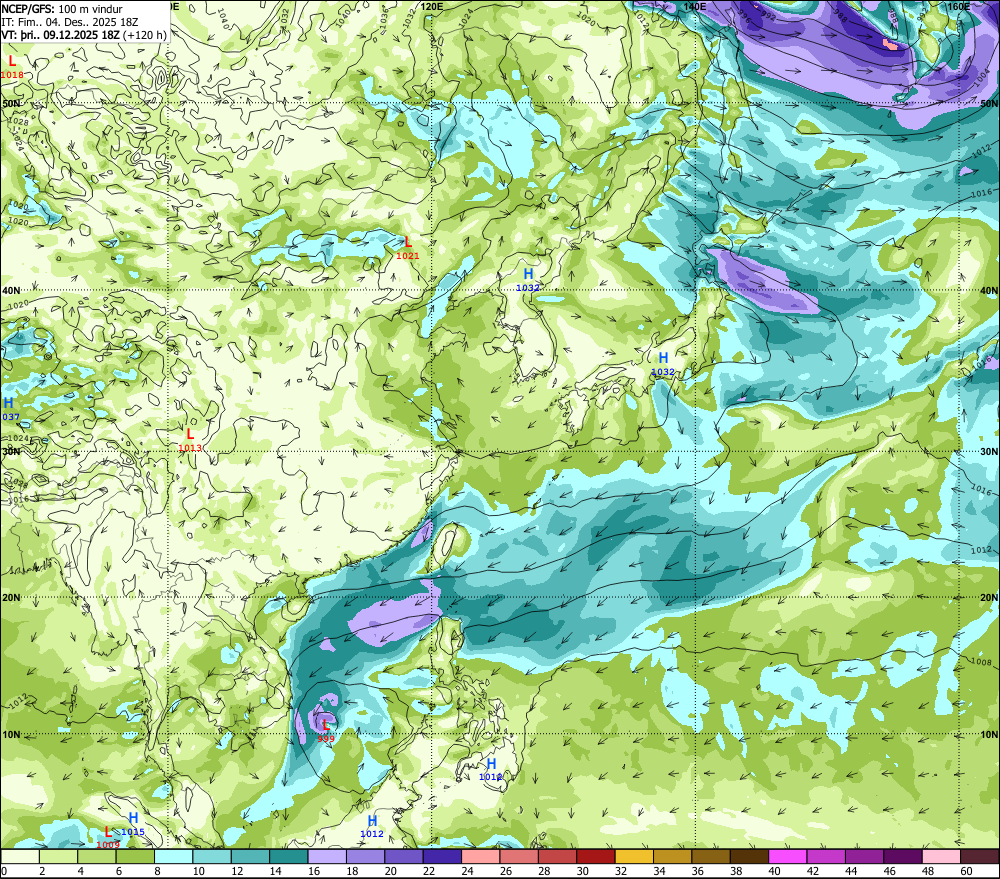Click the 120E longitude label
This screenshot has height=879, width=1000.
(432, 6)
